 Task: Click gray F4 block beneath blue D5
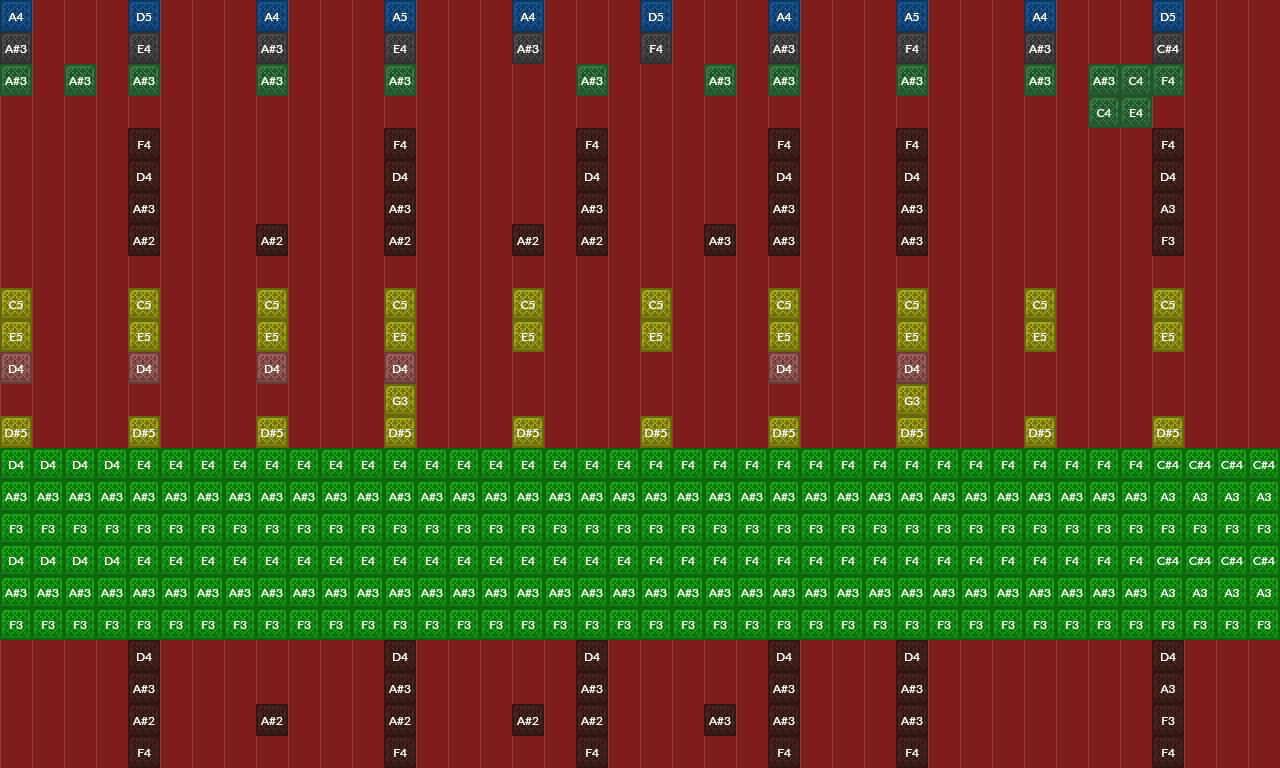[x=656, y=49]
